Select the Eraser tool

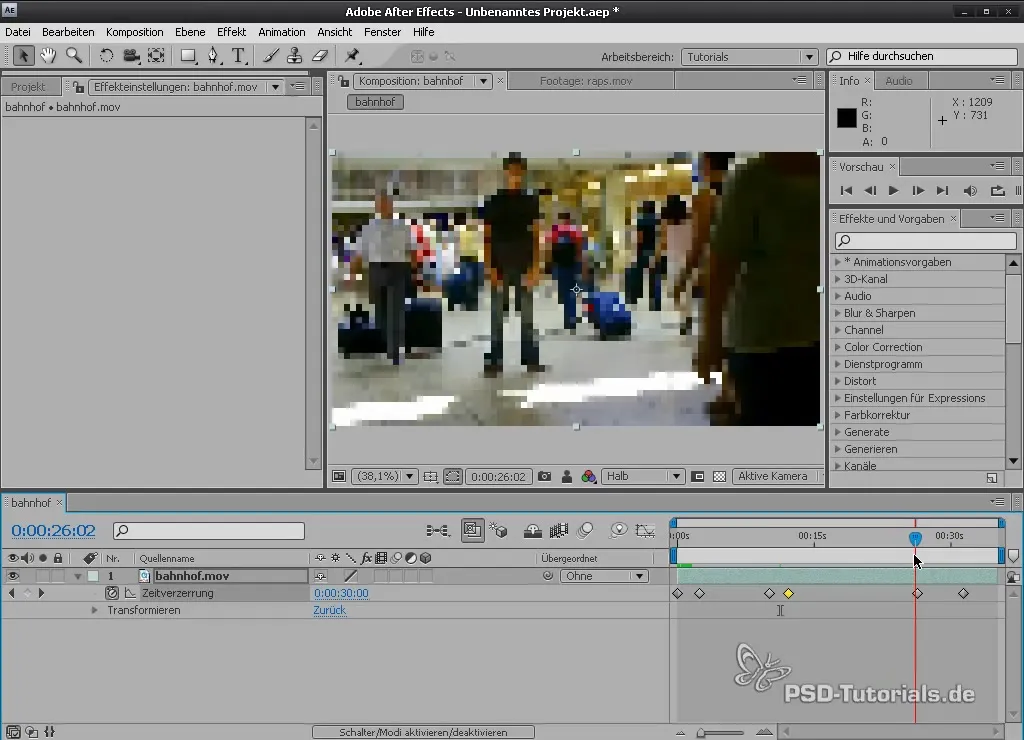coord(319,56)
